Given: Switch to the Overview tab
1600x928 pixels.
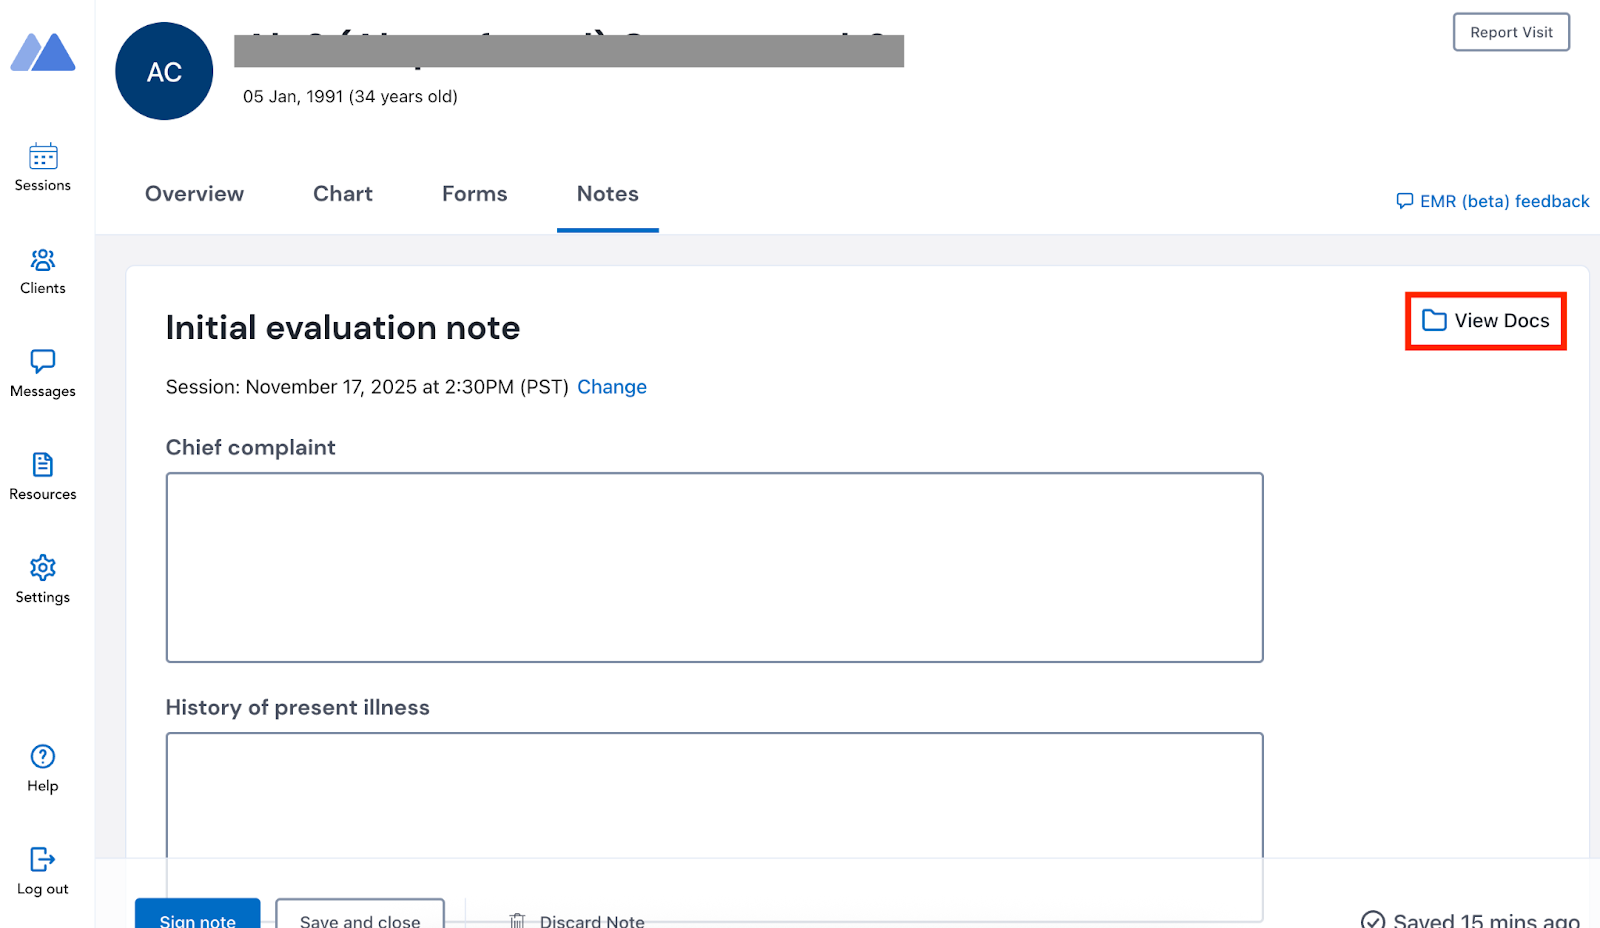Looking at the screenshot, I should pos(194,194).
